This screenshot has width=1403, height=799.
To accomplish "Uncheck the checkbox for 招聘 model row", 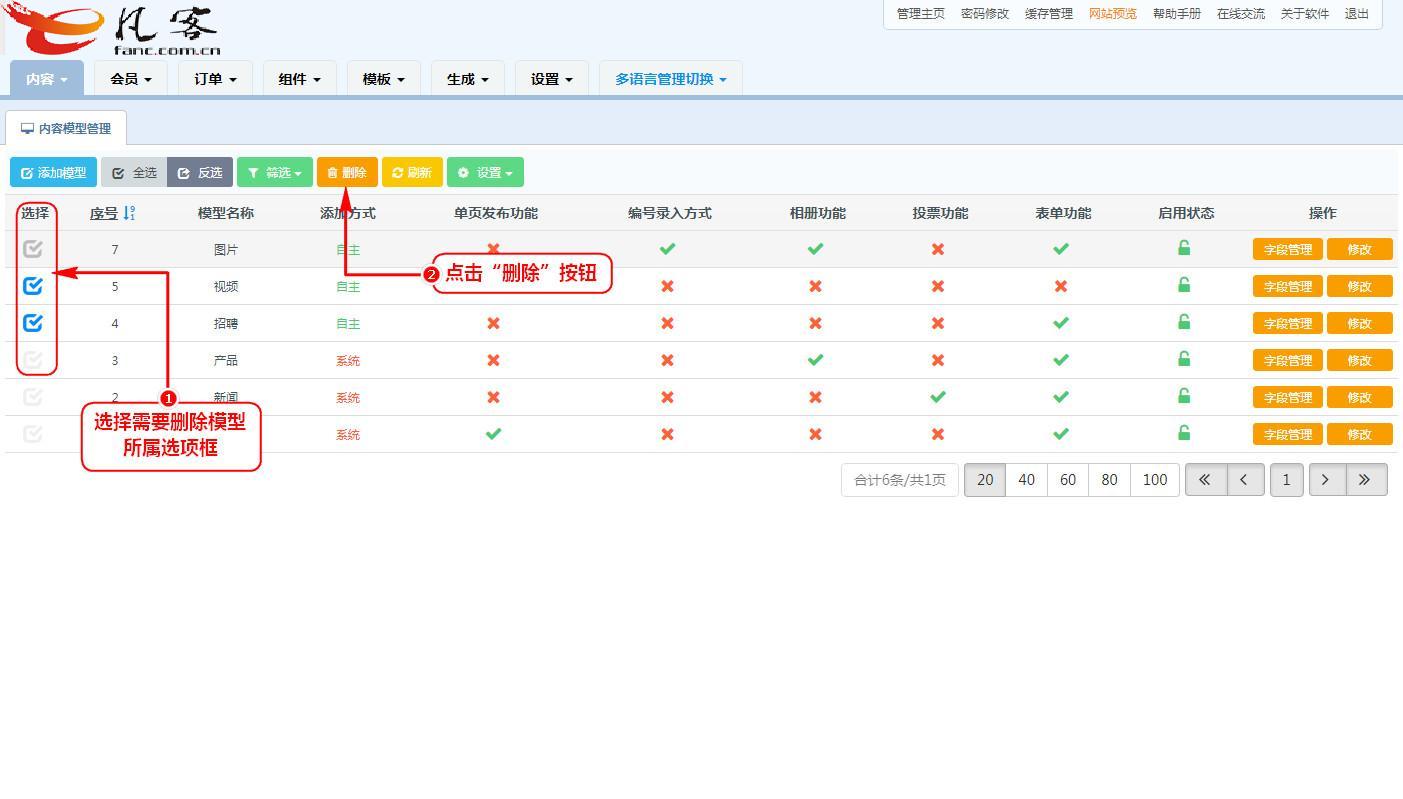I will [33, 323].
